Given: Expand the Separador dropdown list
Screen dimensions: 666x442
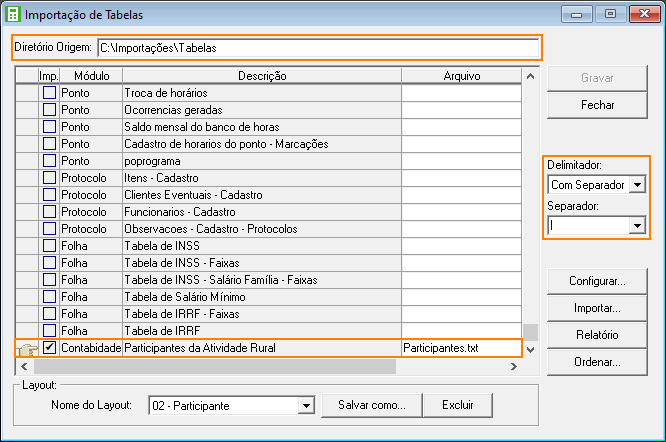Looking at the screenshot, I should pos(637,226).
